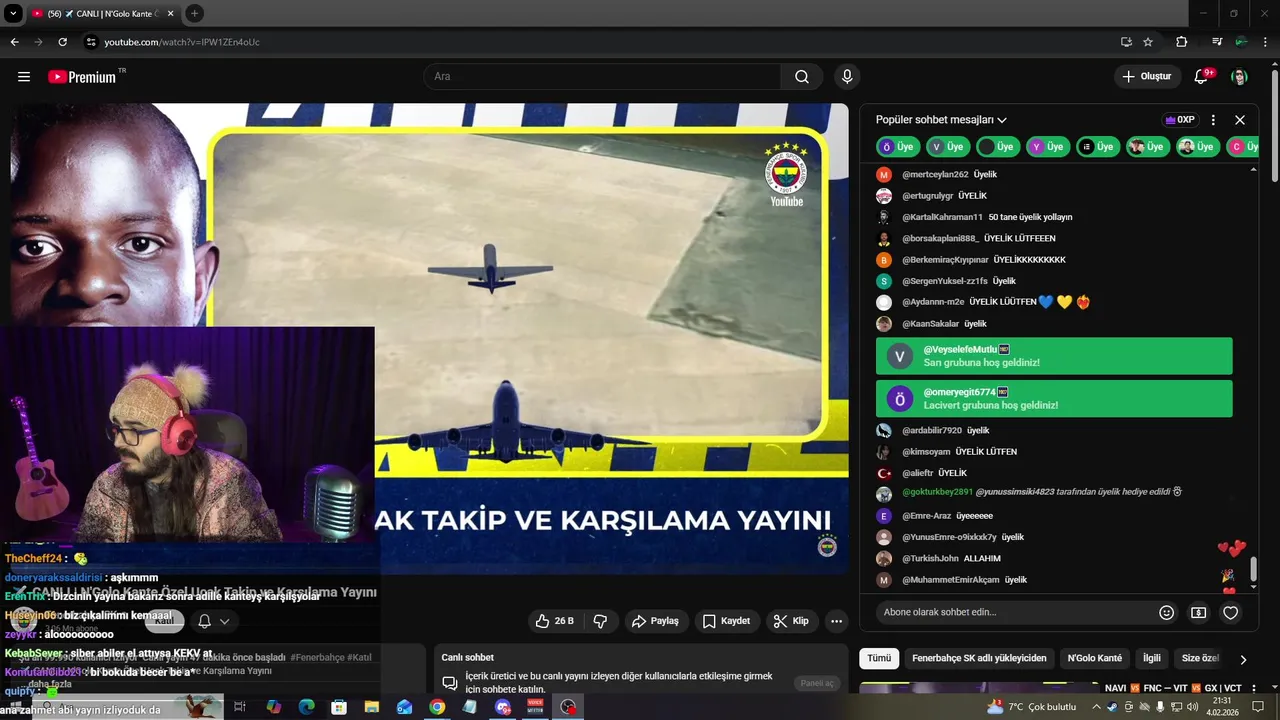Image resolution: width=1280 pixels, height=720 pixels.
Task: Open the Chrome three-dot menu
Action: [x=1265, y=42]
